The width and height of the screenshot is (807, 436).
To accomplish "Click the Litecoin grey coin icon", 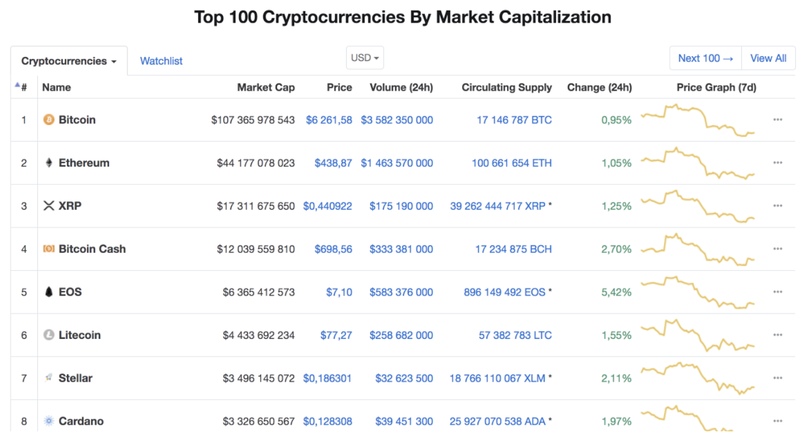I will [48, 335].
